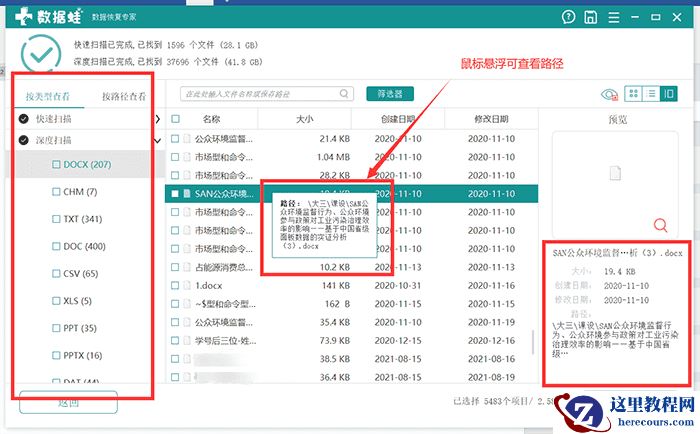
Task: Tick the checkbox for 1.docx
Action: (x=175, y=285)
